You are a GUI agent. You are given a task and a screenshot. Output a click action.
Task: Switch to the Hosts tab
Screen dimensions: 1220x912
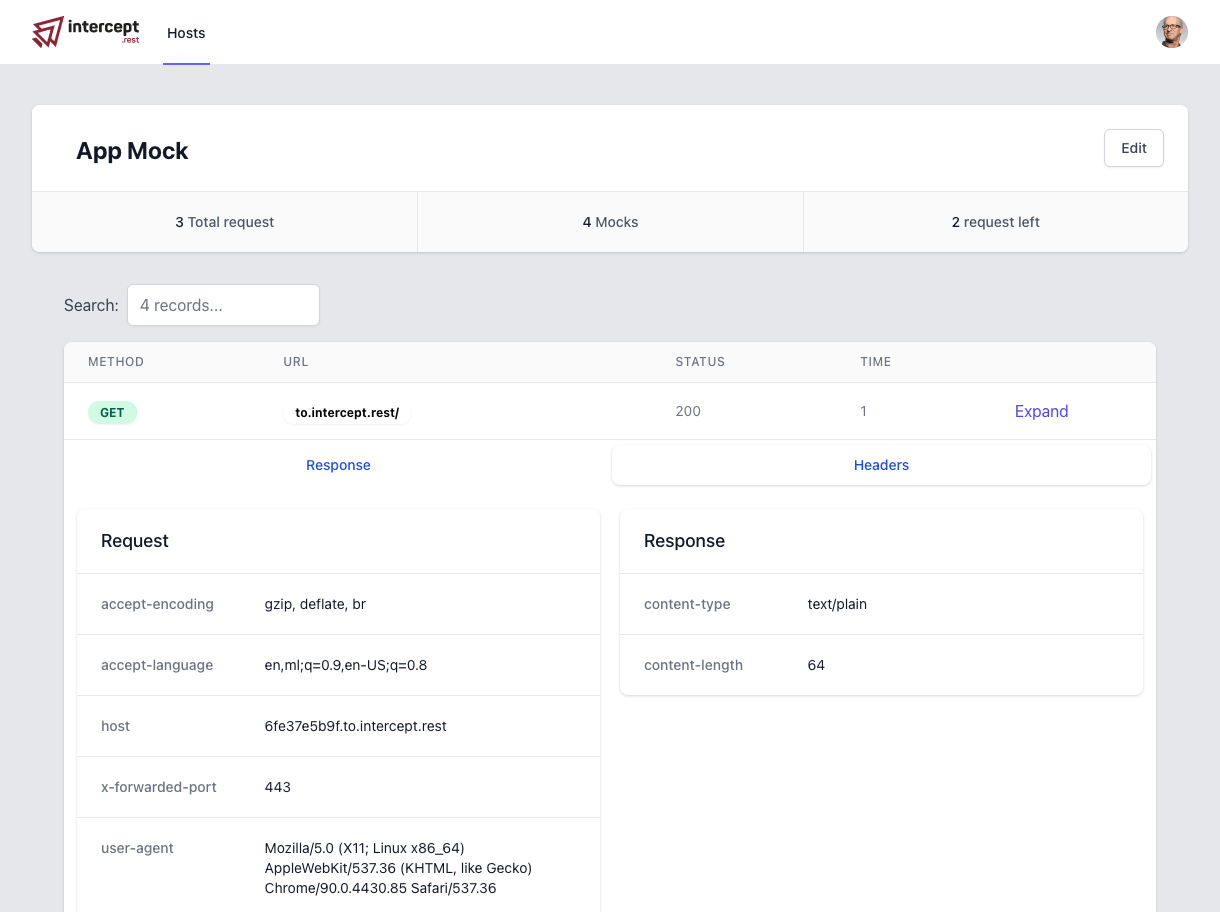(186, 33)
